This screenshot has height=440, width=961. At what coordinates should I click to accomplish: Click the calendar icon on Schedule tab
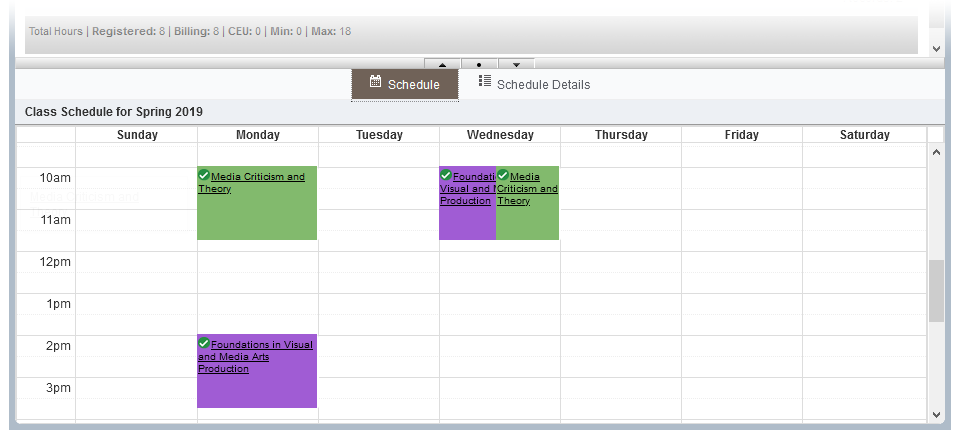(376, 82)
